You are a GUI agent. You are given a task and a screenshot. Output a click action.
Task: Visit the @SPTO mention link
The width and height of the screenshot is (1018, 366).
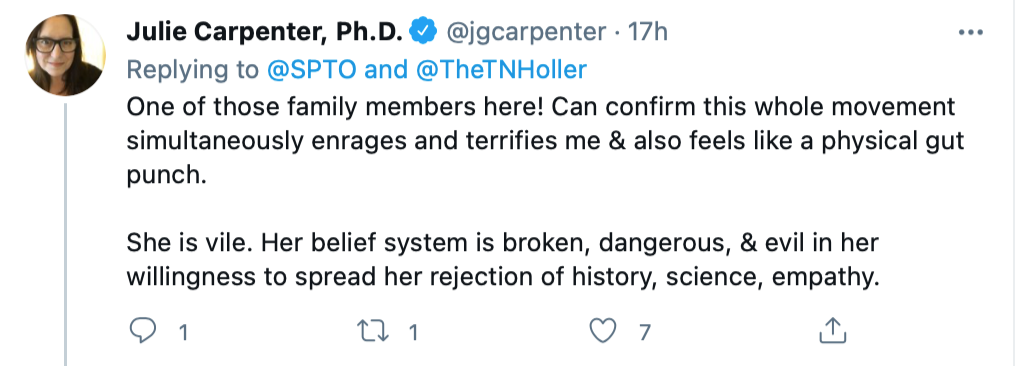pyautogui.click(x=312, y=69)
